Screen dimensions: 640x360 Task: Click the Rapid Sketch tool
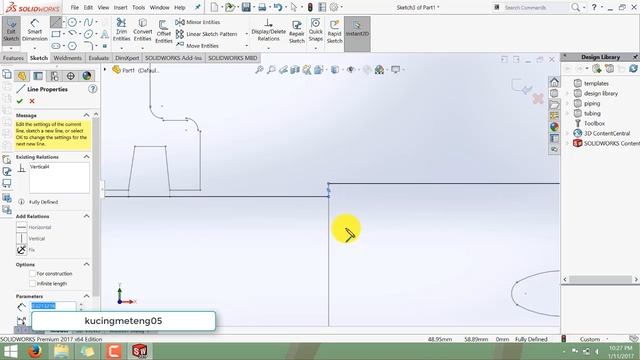[334, 31]
